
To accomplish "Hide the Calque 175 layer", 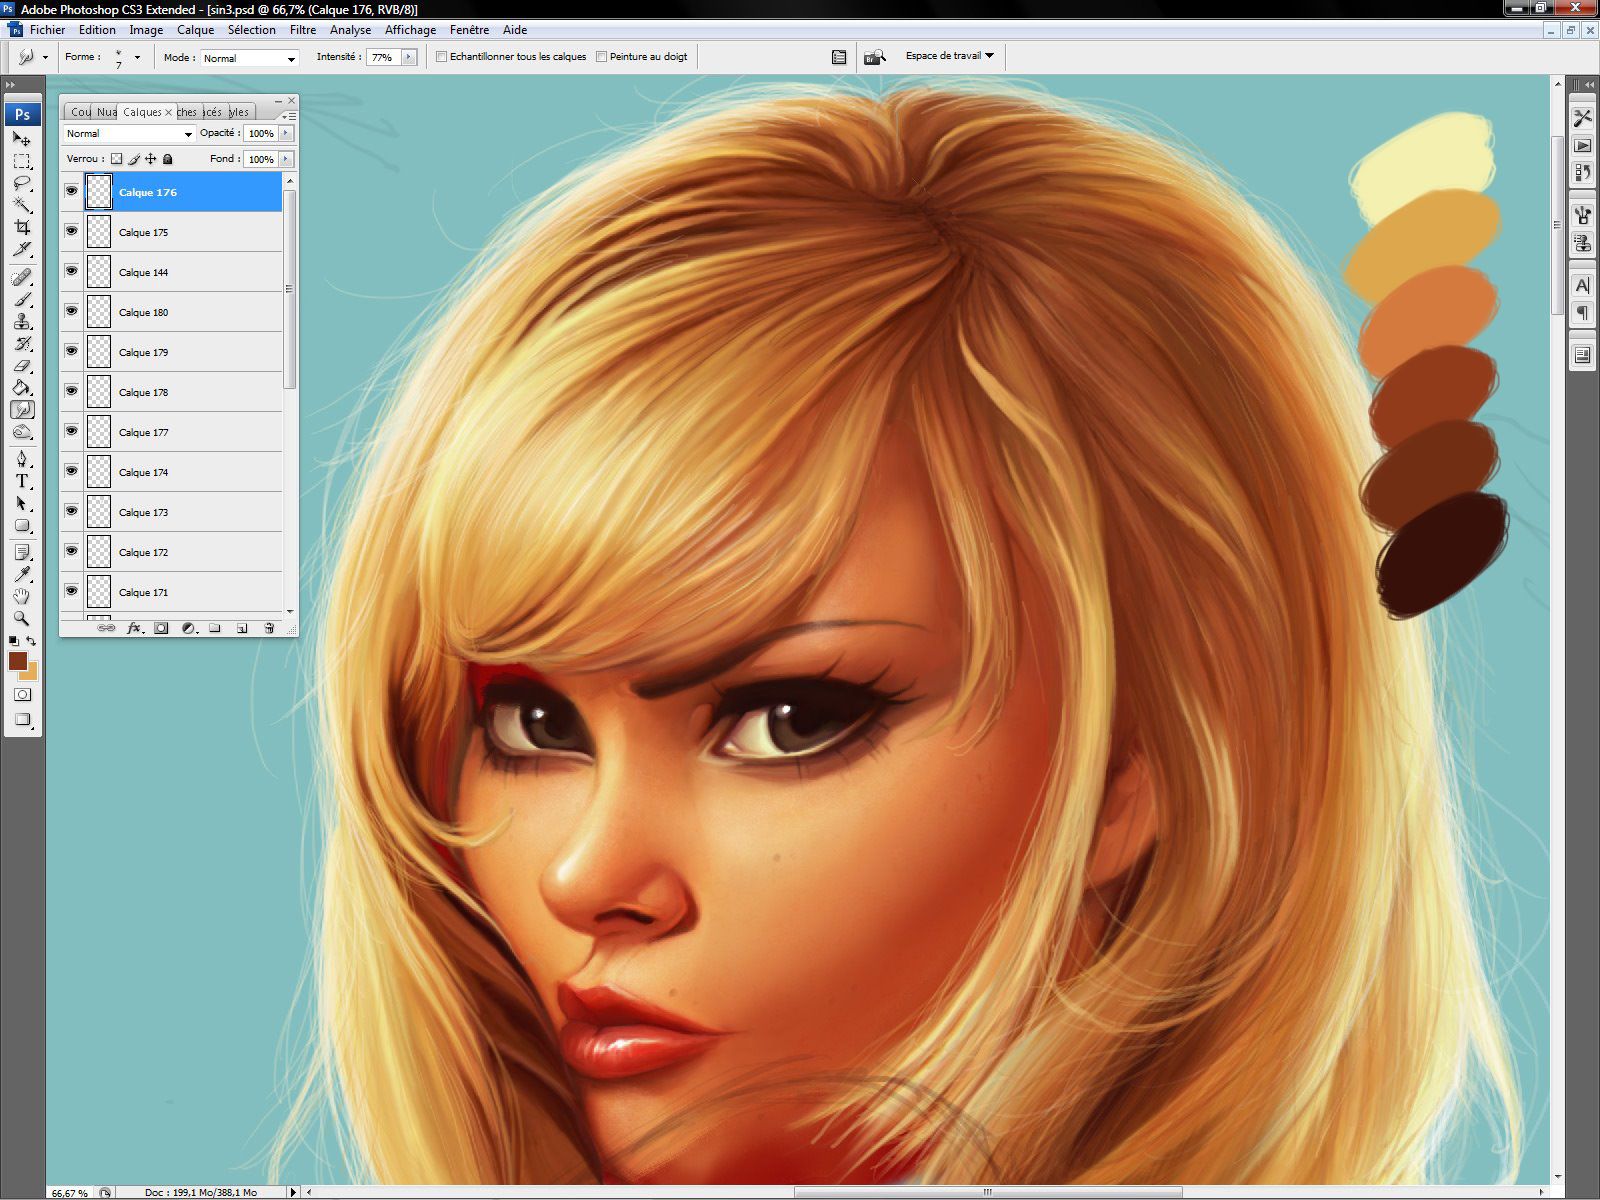I will [71, 231].
